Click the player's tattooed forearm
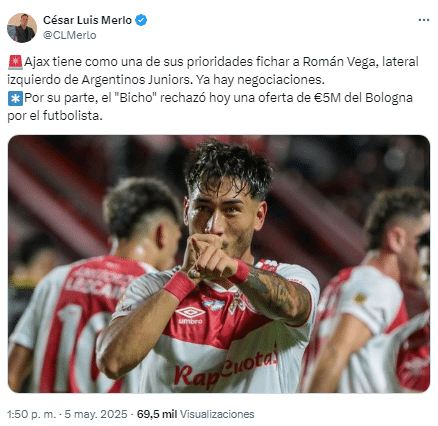Screen dimensions: 438x426 pyautogui.click(x=278, y=293)
